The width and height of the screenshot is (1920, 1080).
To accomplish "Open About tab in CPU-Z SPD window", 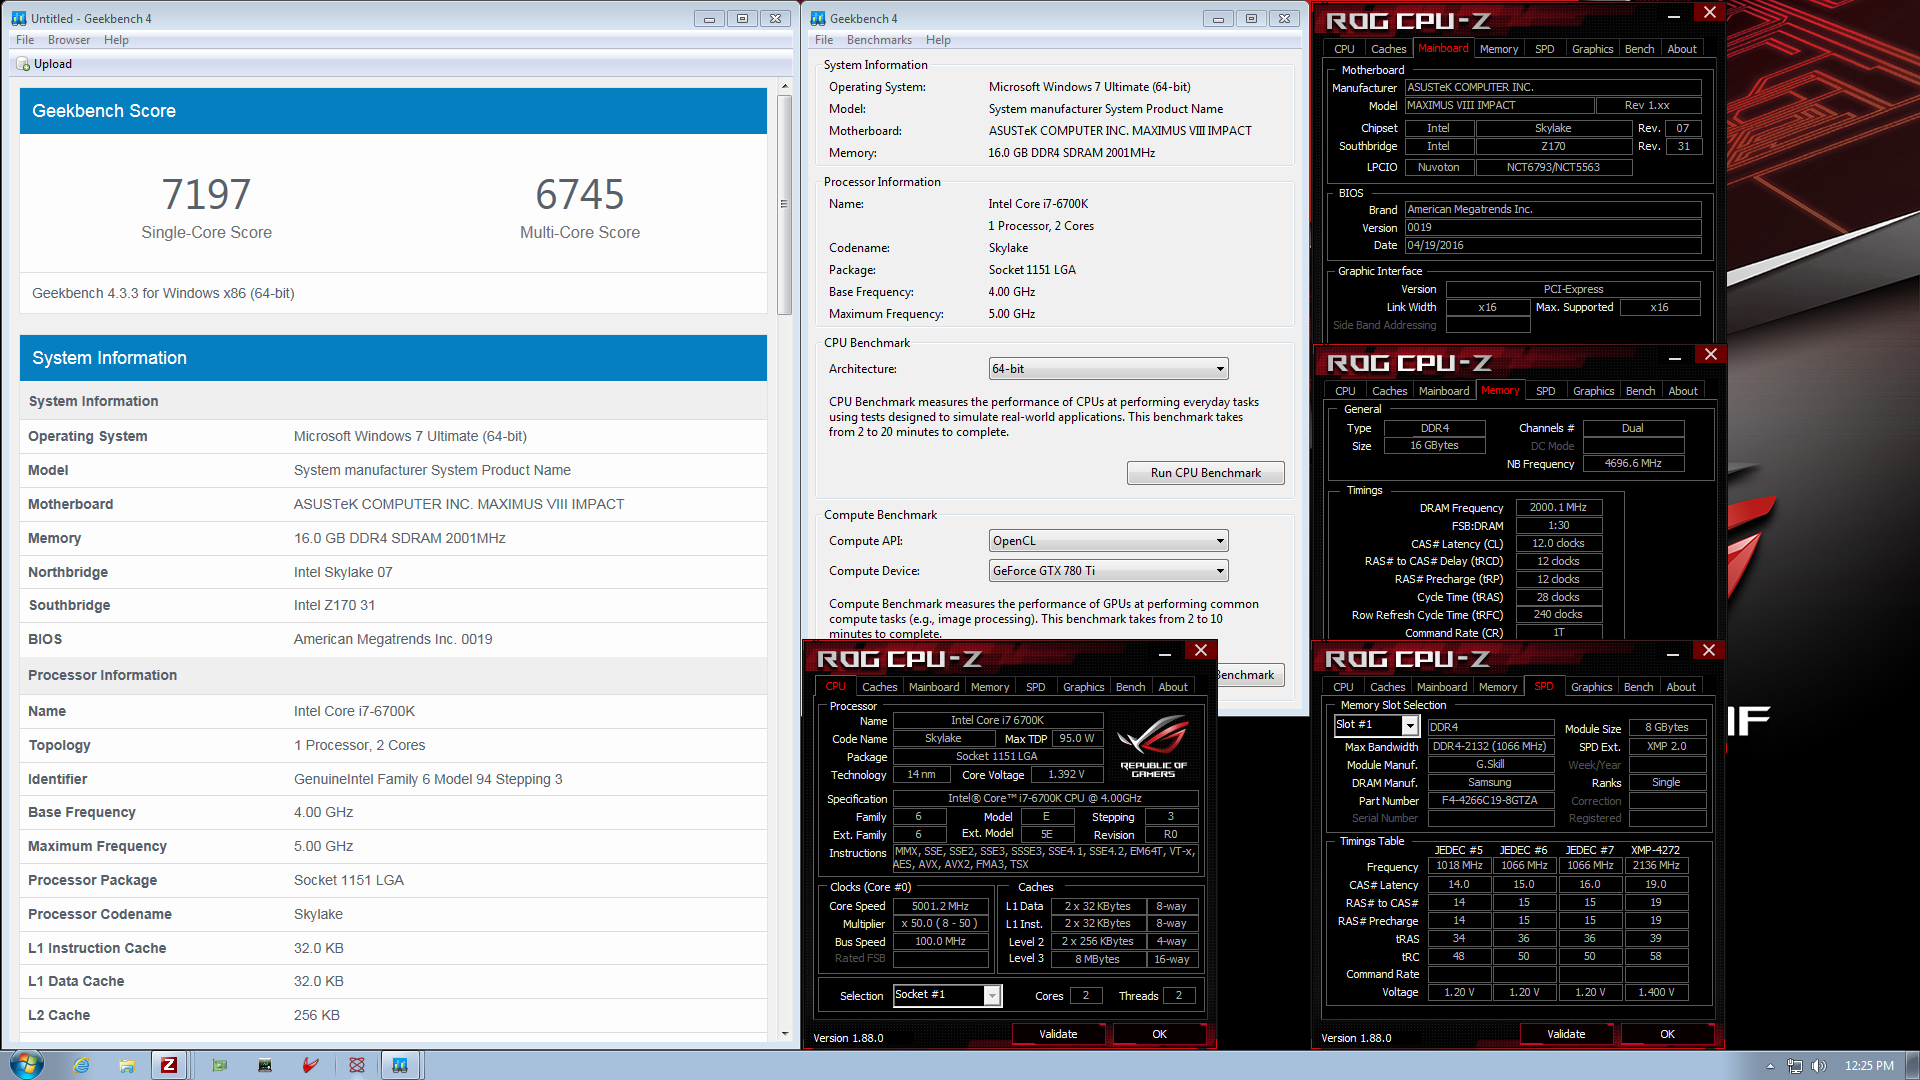I will 1681,687.
